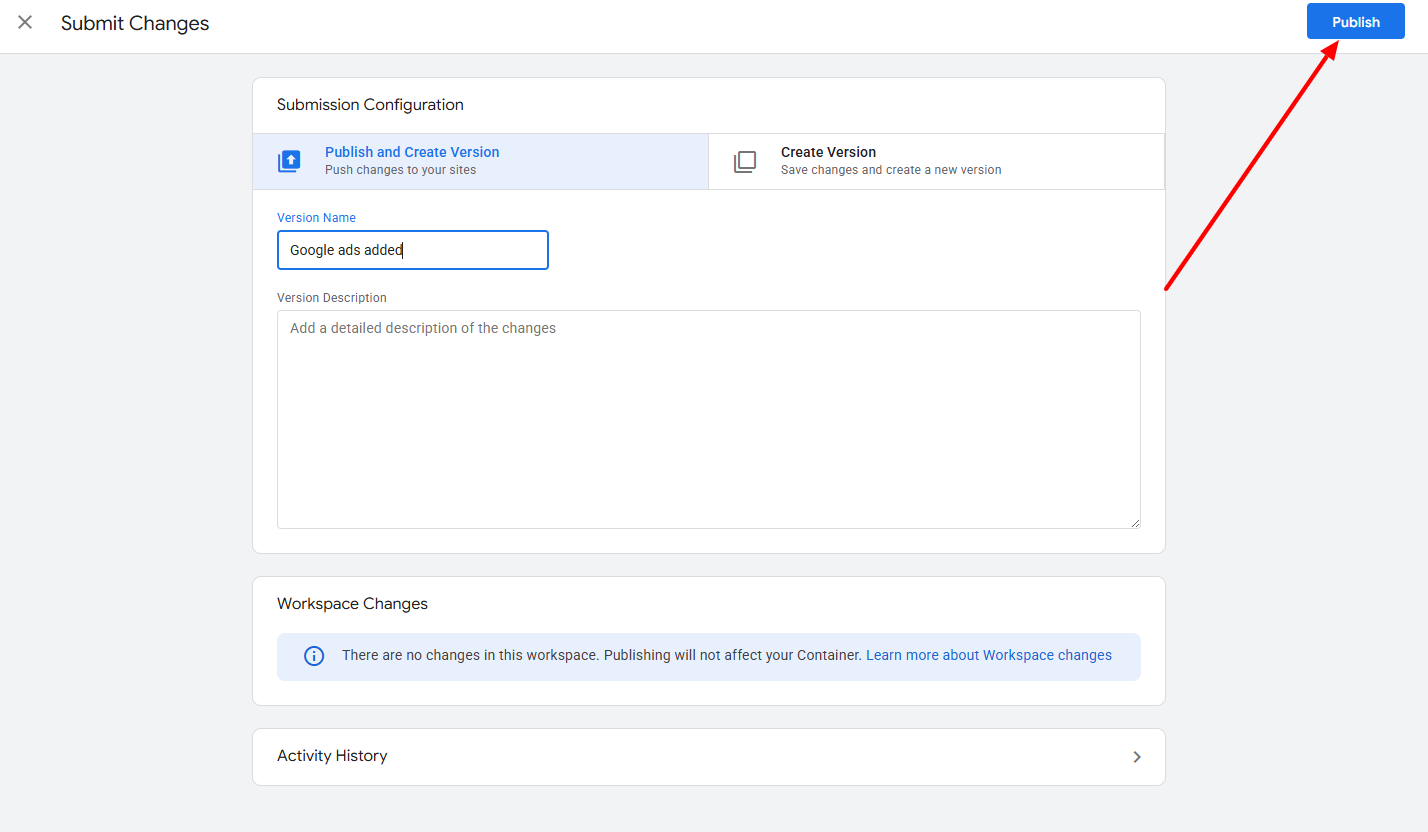The image size is (1428, 832).
Task: Click the 'Push changes to your sites' text
Action: [x=400, y=170]
